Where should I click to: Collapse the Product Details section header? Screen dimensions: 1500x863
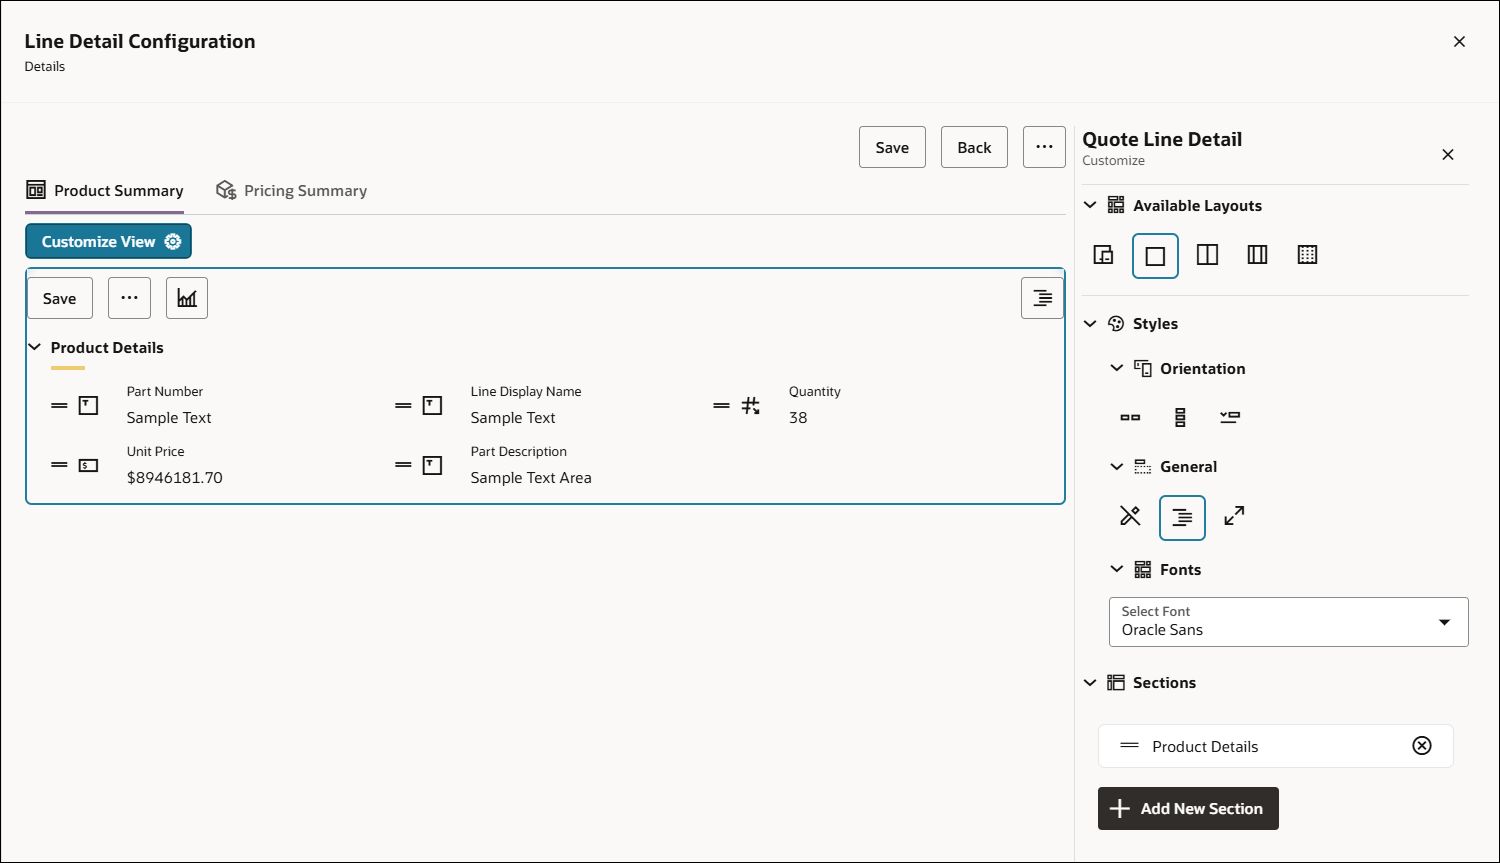click(x=35, y=347)
